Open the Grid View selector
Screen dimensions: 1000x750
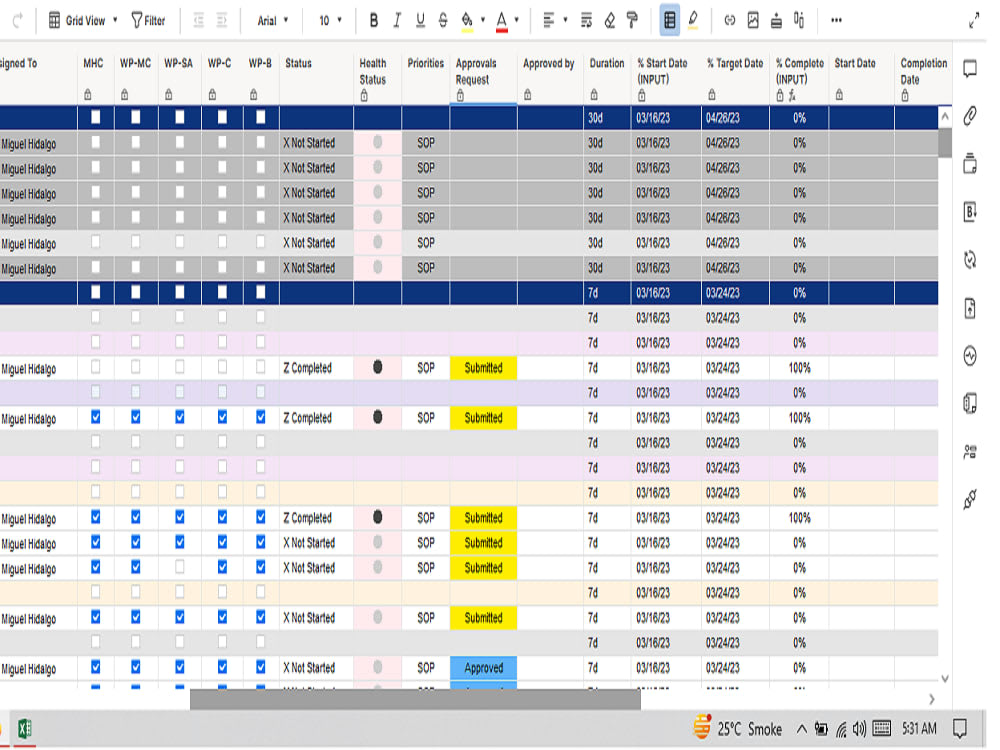pos(86,18)
